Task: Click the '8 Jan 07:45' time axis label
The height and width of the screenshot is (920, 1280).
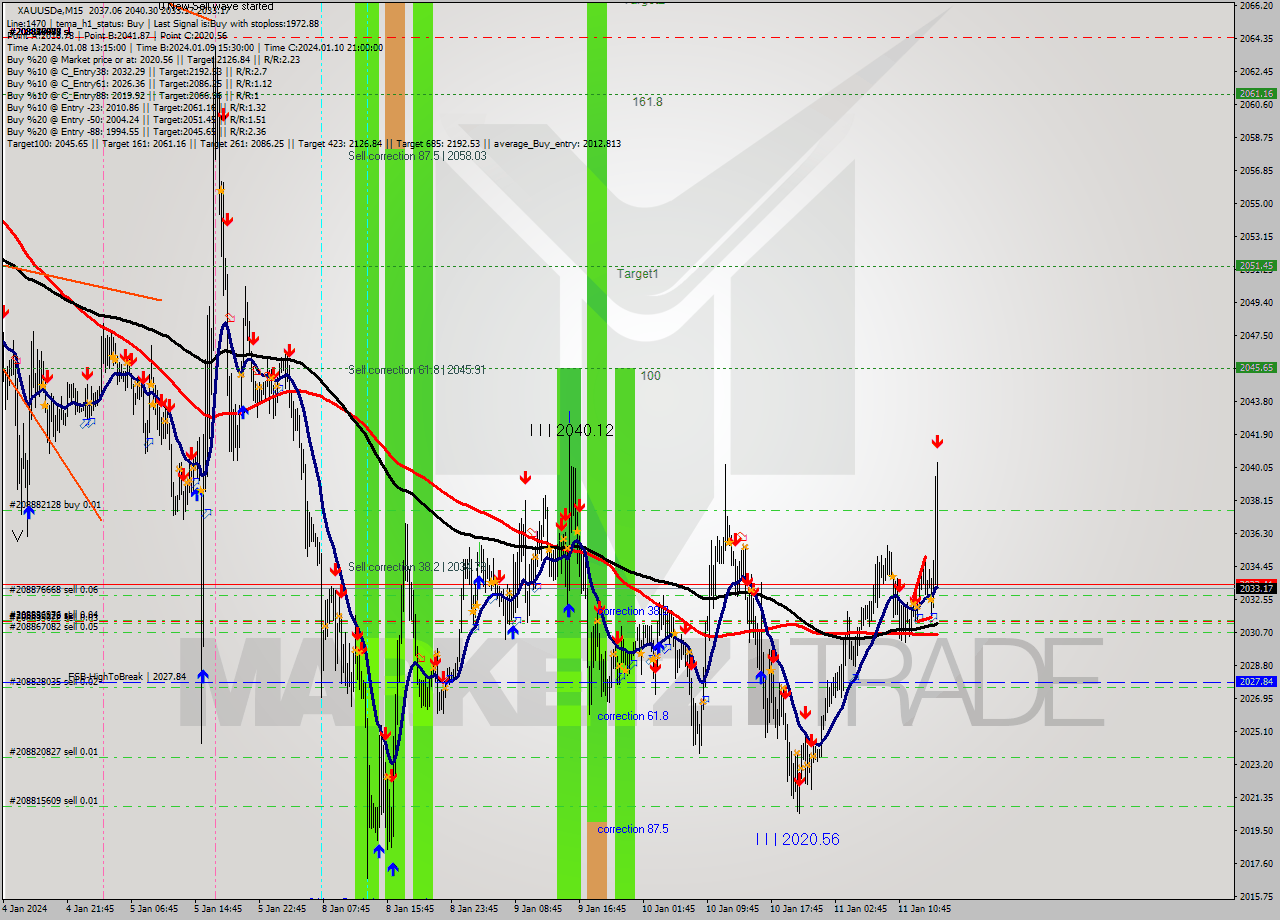Action: tap(346, 909)
